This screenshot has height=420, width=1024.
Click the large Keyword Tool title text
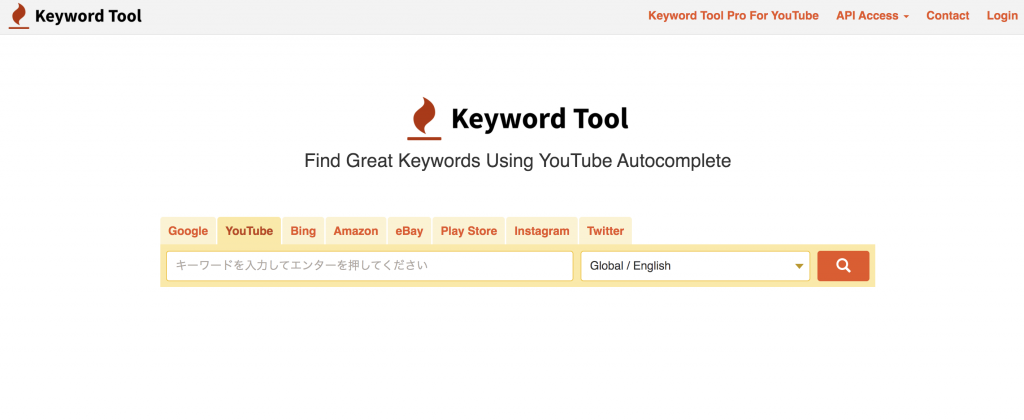click(x=539, y=119)
